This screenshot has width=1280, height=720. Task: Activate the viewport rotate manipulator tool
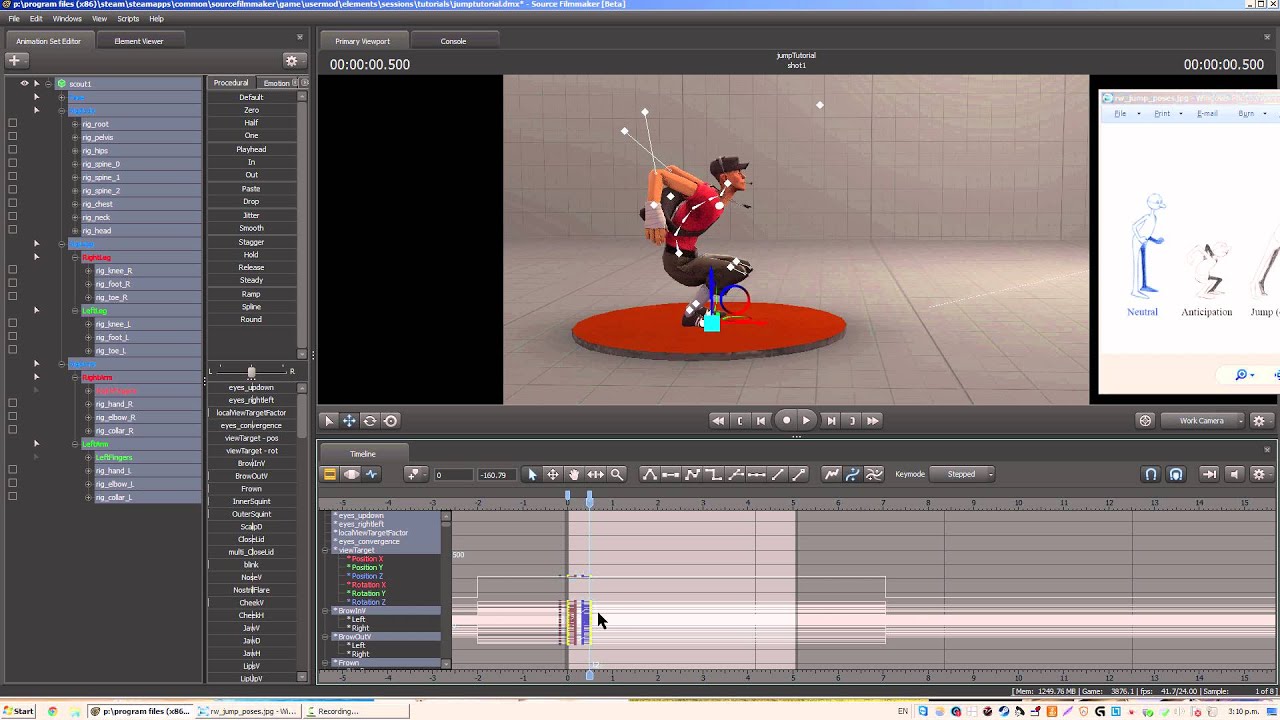(370, 421)
